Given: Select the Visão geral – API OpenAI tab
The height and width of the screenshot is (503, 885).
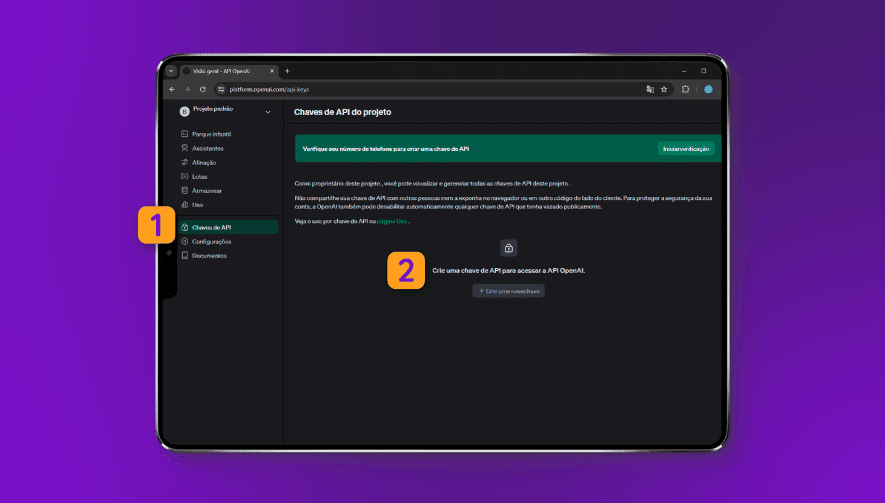Looking at the screenshot, I should (x=228, y=71).
